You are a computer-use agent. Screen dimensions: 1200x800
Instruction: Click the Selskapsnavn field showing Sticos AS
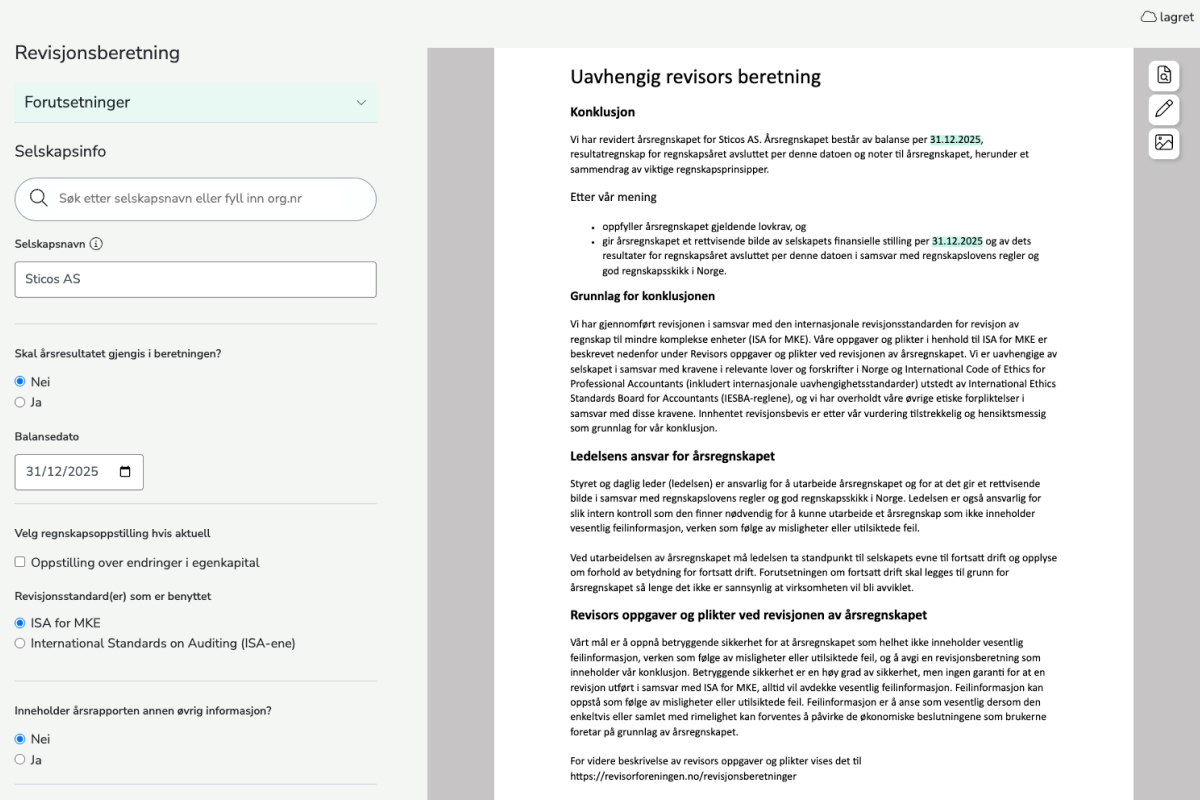pos(195,279)
